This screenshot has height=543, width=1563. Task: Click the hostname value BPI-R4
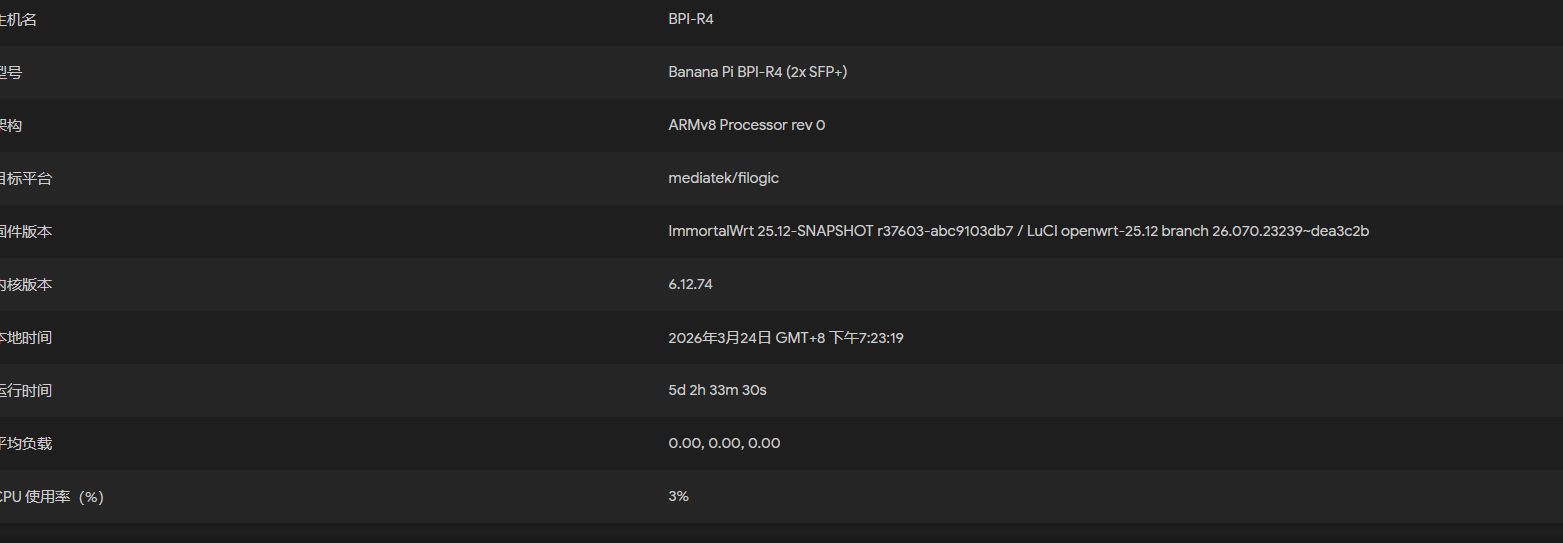click(x=690, y=19)
